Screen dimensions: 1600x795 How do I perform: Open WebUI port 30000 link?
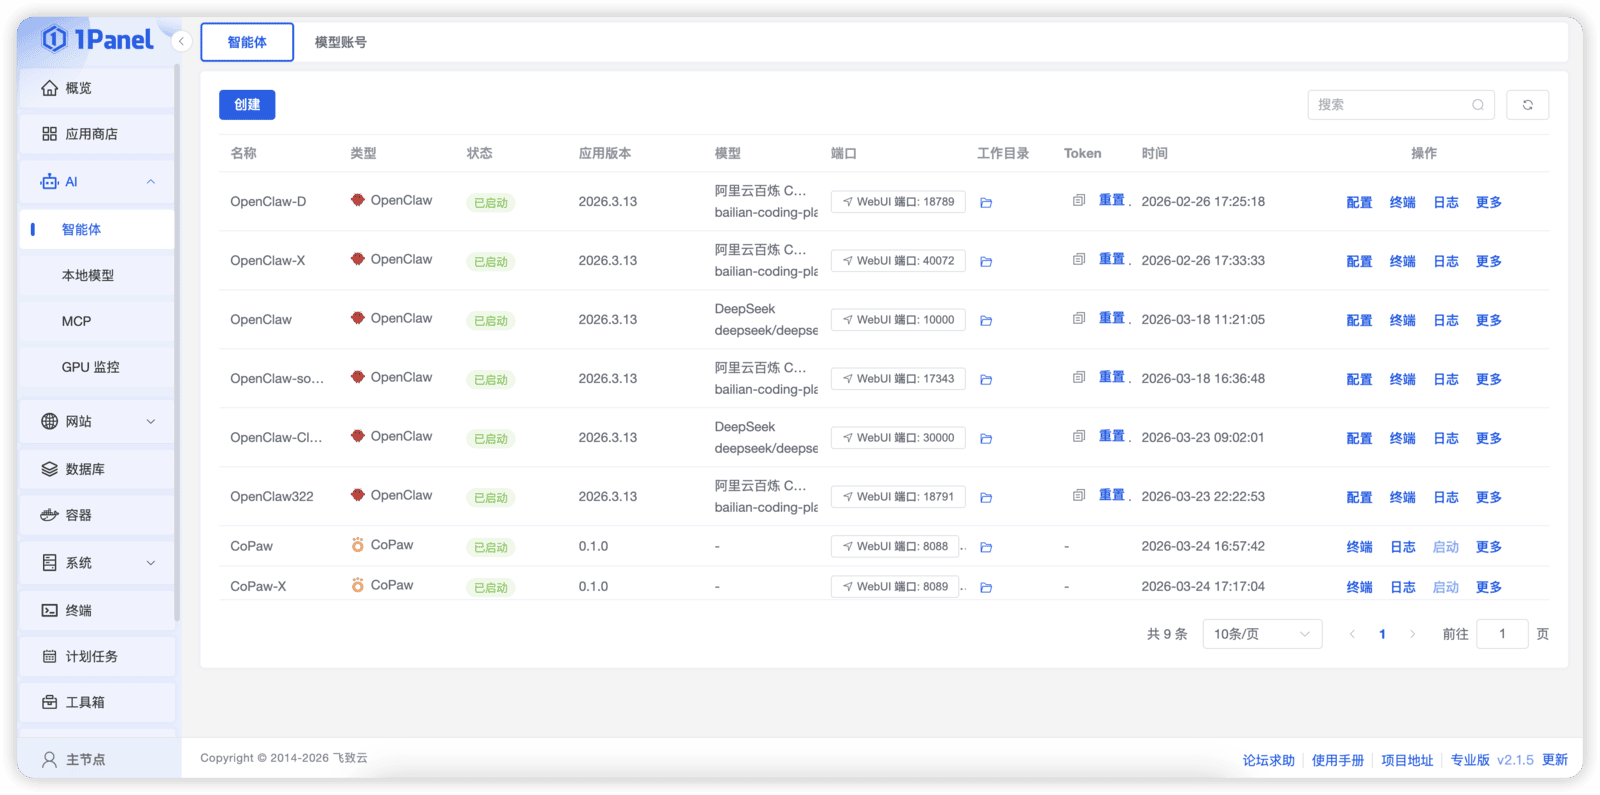pos(898,438)
